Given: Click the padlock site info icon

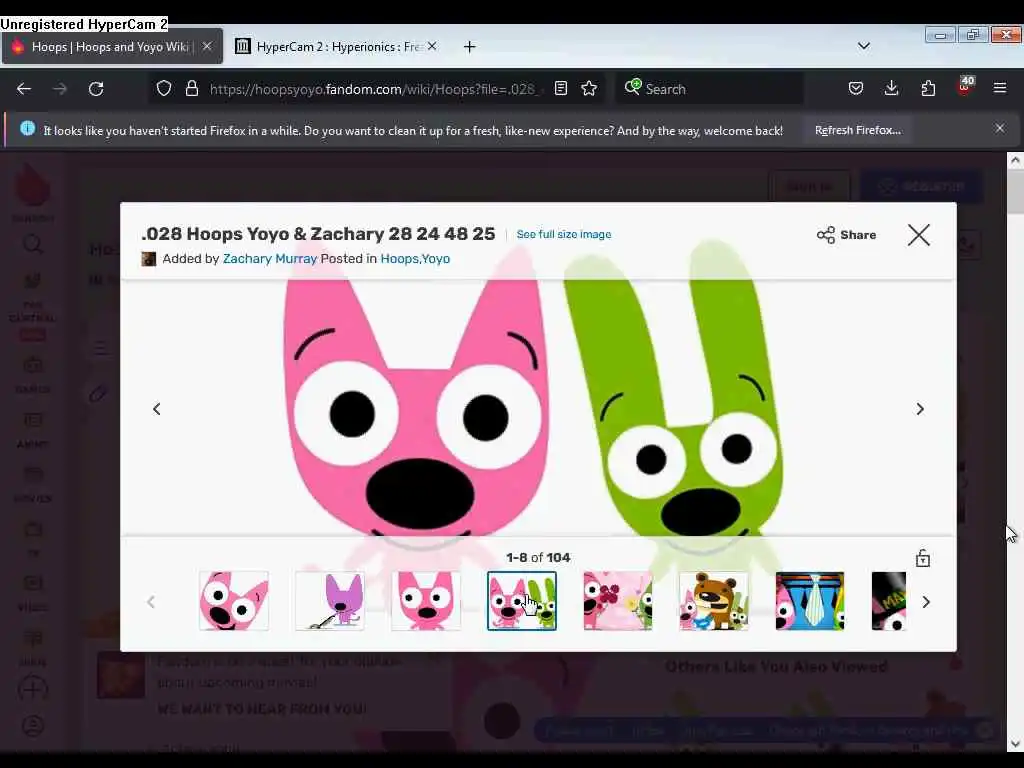Looking at the screenshot, I should [x=191, y=89].
